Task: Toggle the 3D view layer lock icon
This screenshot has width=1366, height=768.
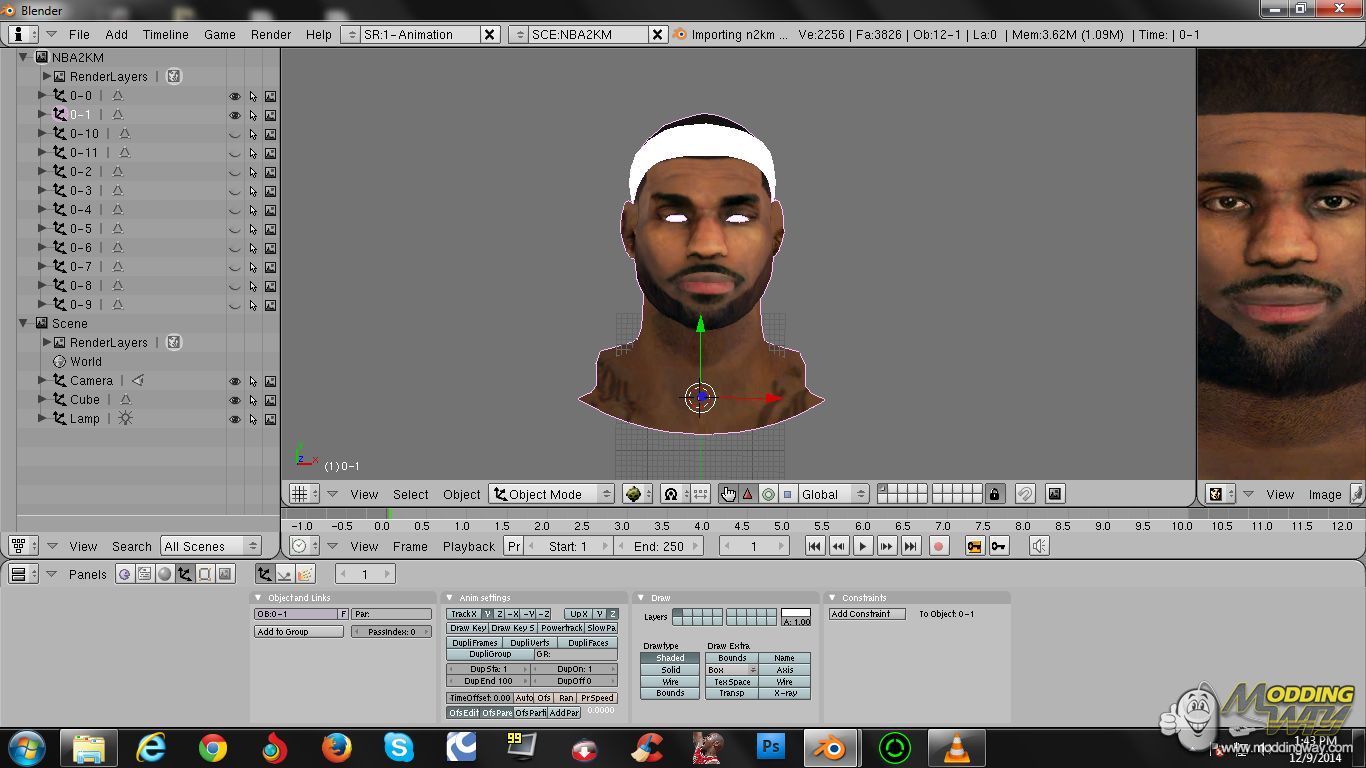Action: point(994,494)
